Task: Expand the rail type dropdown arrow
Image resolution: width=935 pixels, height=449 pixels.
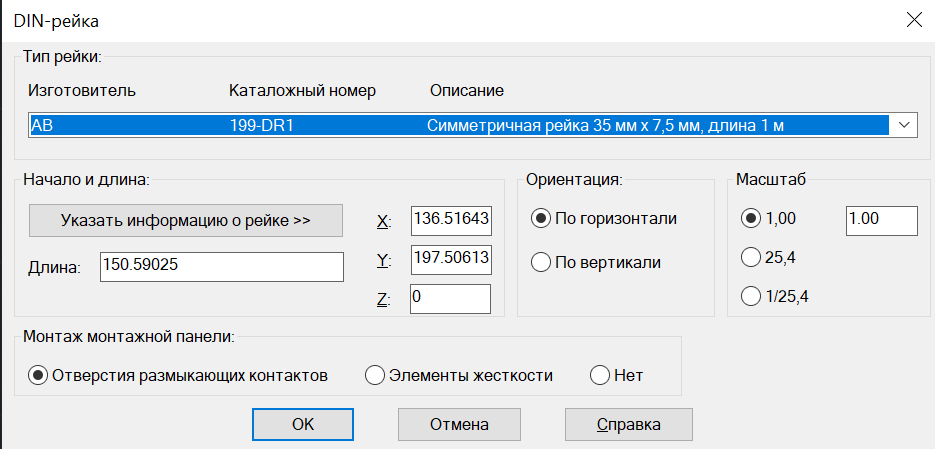Action: (x=904, y=125)
